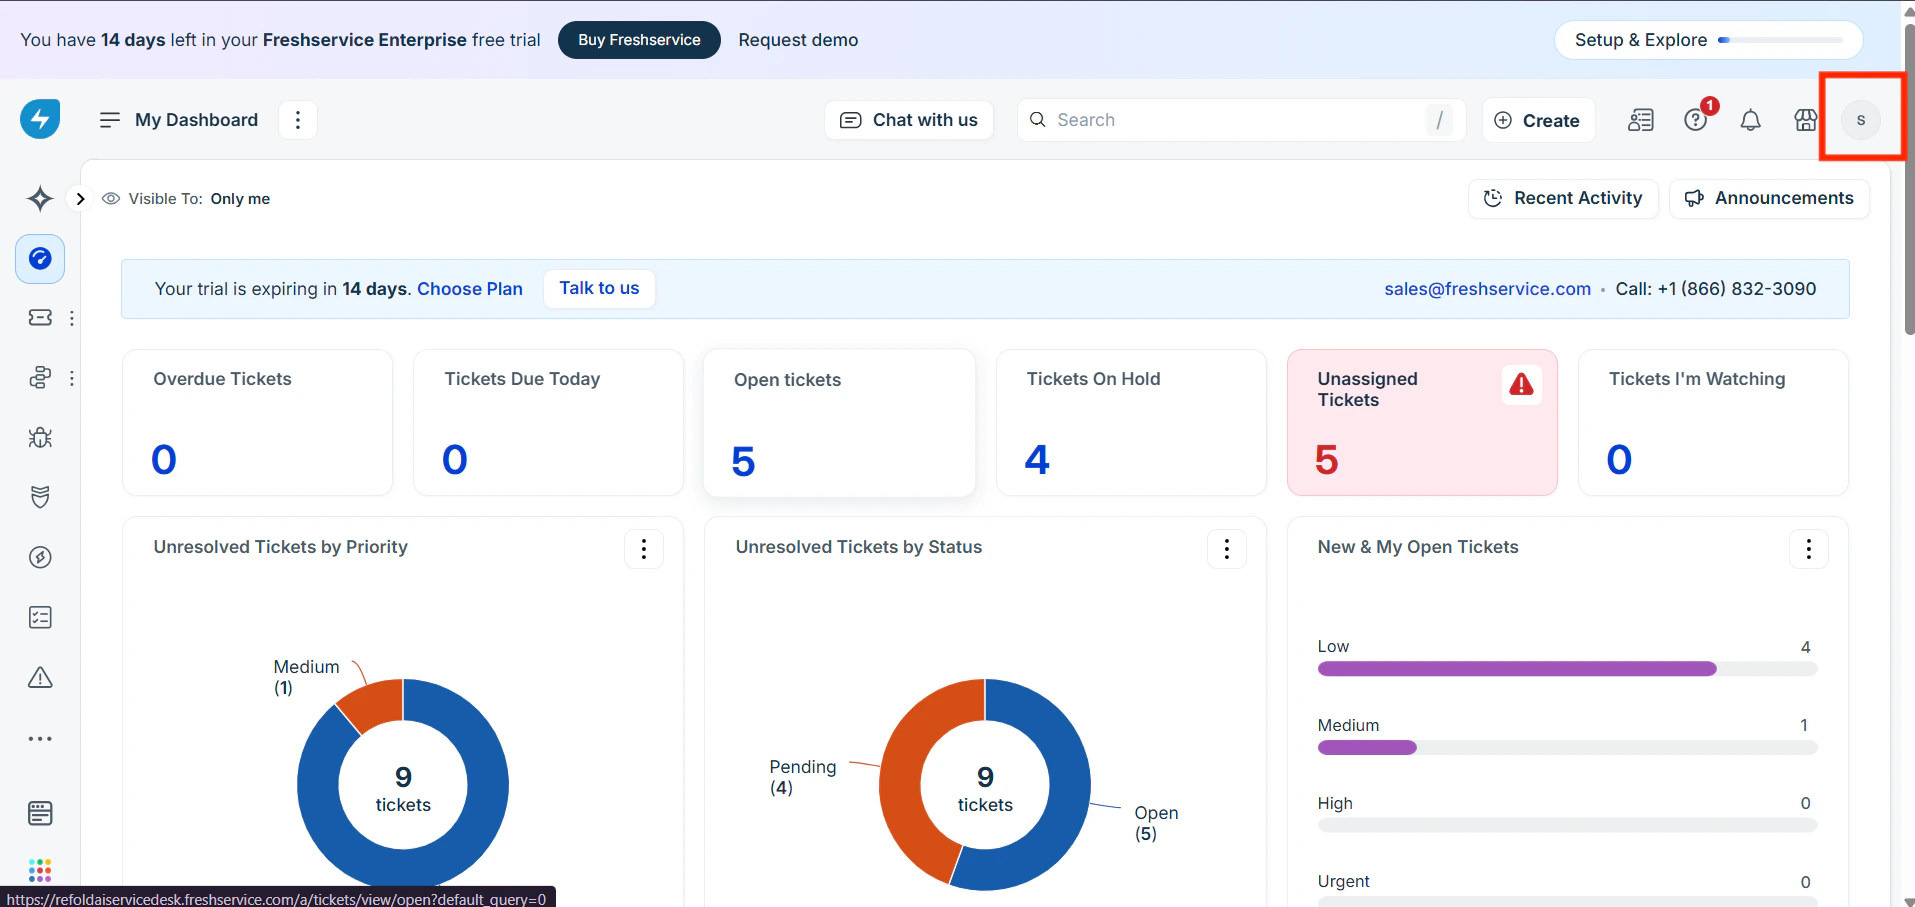Expand the Tickets sidebar submenu dots

[x=72, y=318]
